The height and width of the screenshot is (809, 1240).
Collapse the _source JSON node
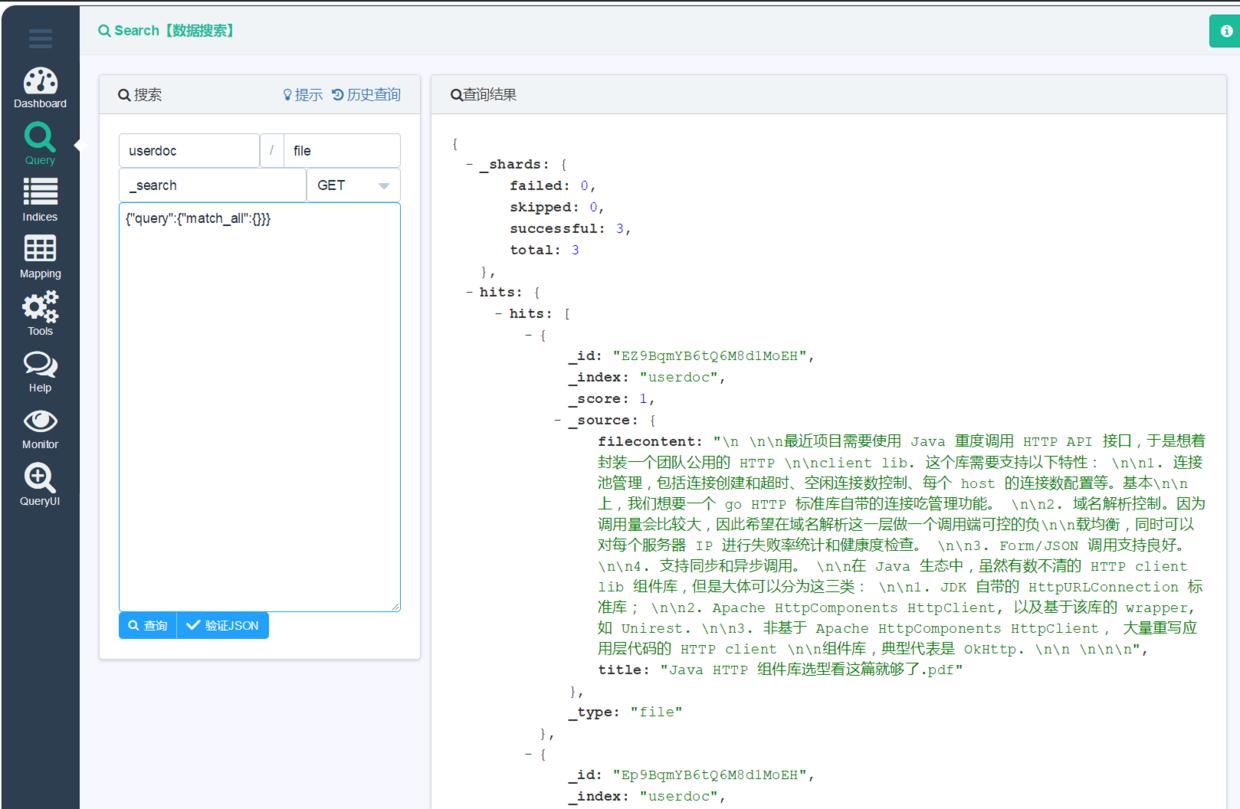tap(558, 421)
